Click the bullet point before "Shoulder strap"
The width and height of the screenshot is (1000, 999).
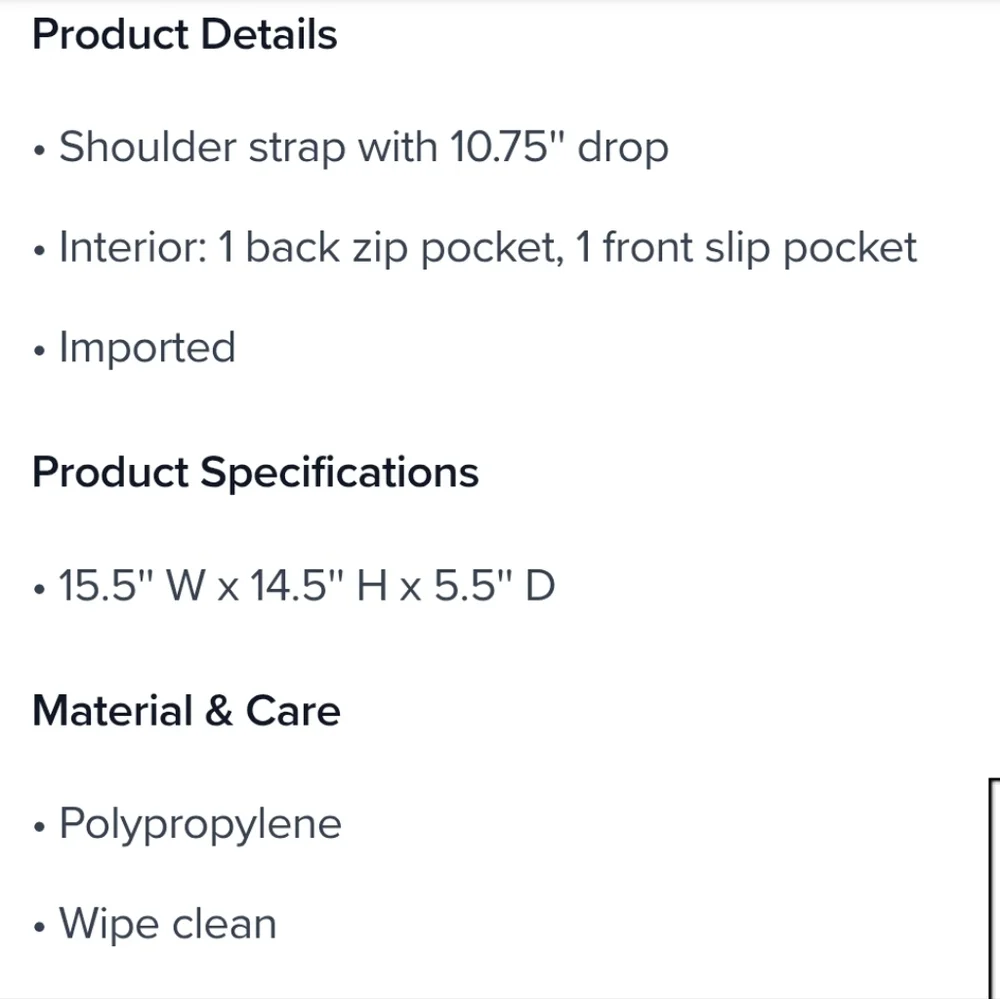click(39, 152)
